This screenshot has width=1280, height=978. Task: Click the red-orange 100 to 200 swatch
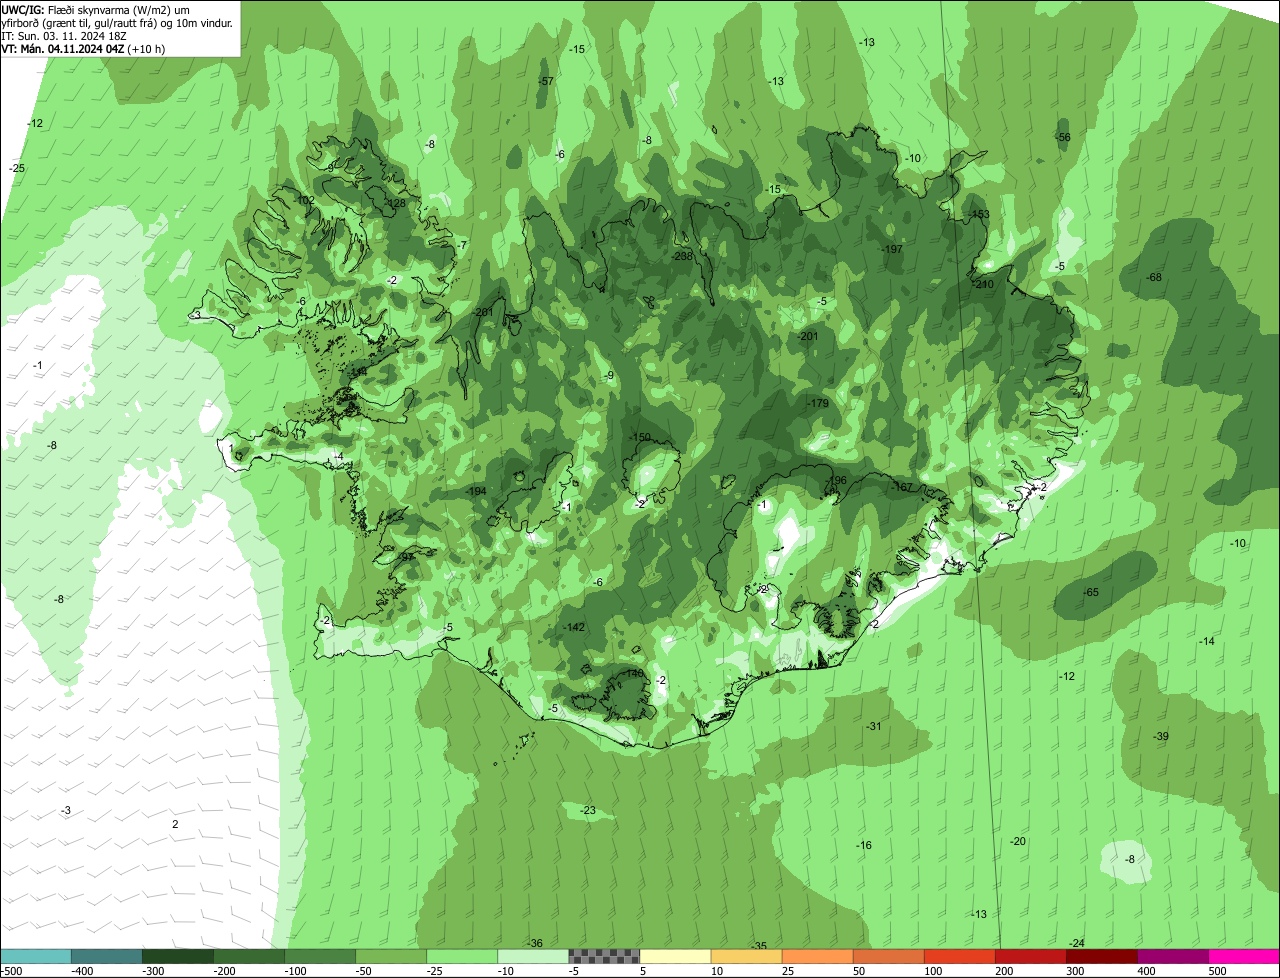click(959, 956)
